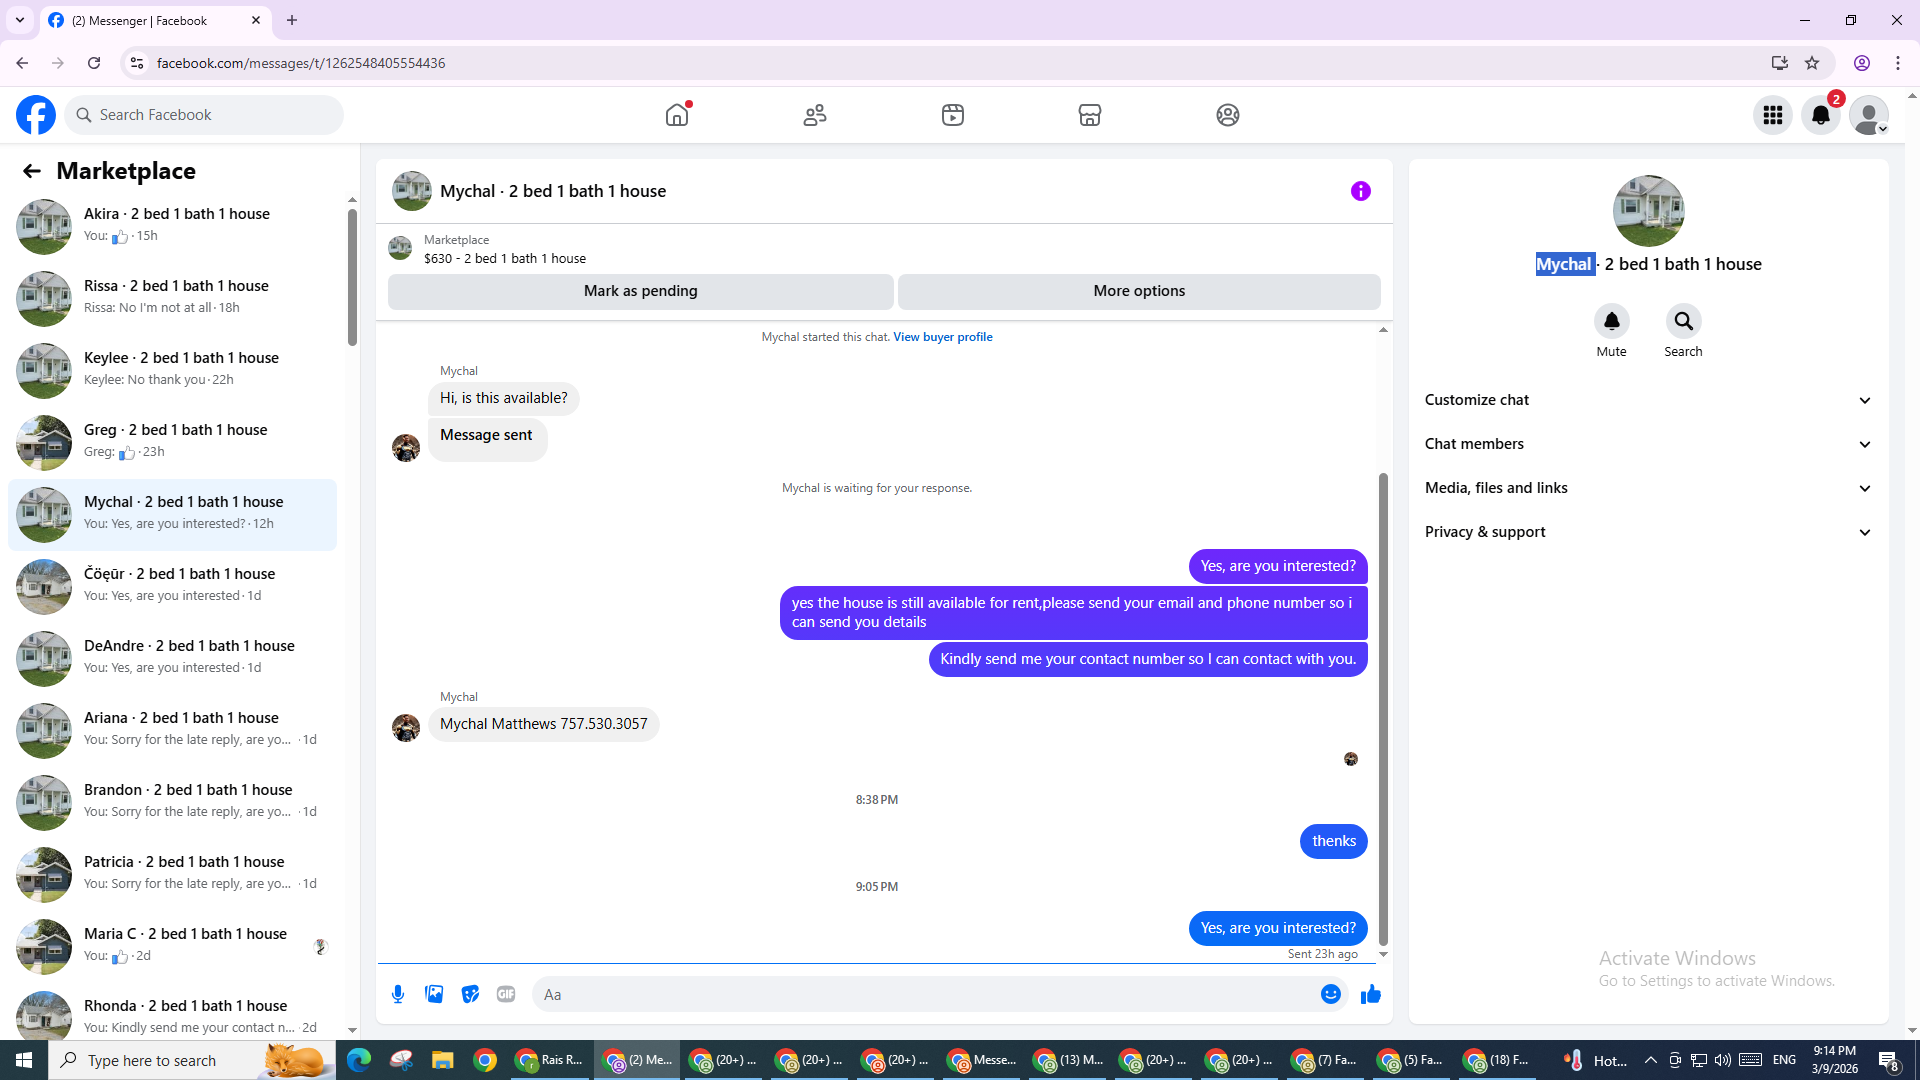Open the sticker picker icon

click(470, 994)
